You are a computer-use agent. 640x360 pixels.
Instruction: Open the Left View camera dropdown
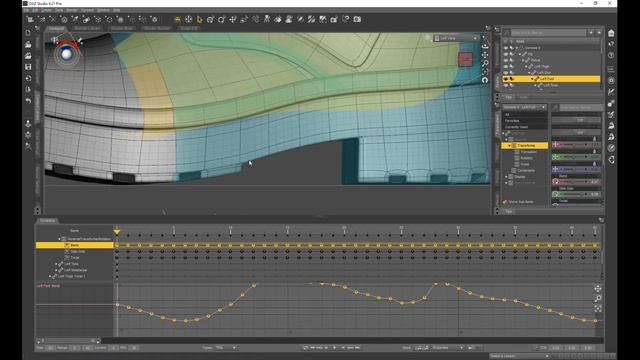(x=456, y=38)
